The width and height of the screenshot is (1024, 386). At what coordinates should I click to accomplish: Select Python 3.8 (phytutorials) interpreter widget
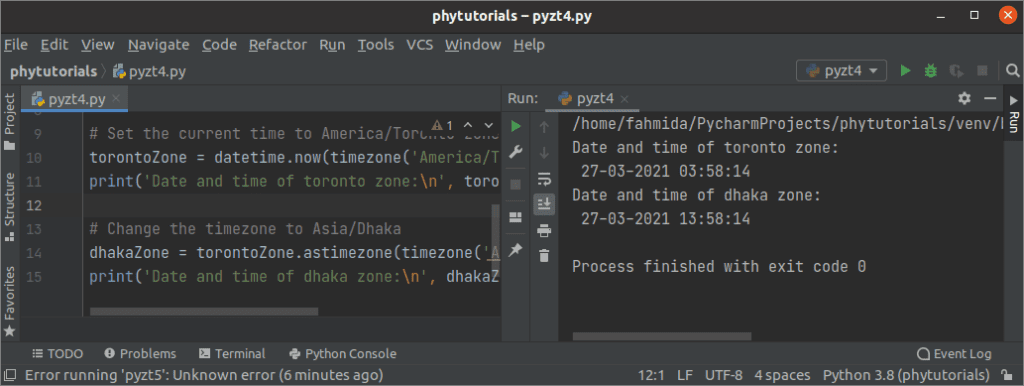[x=906, y=375]
